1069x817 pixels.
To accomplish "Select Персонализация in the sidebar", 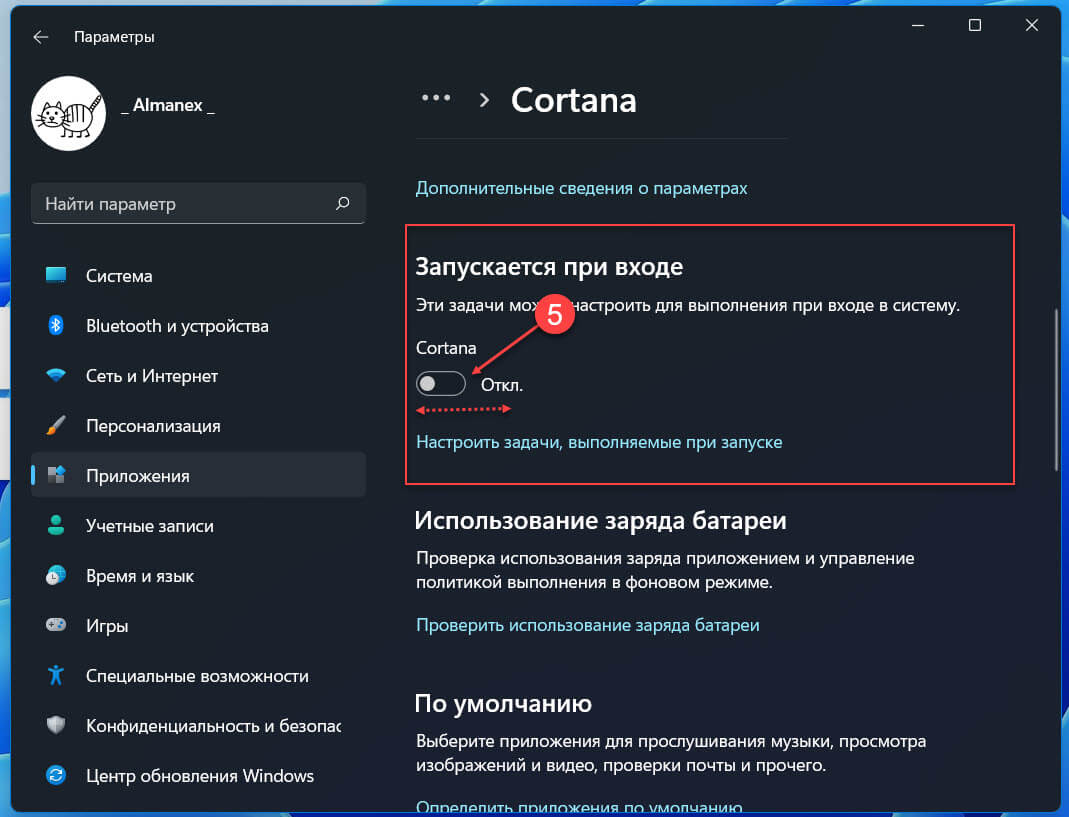I will click(198, 425).
